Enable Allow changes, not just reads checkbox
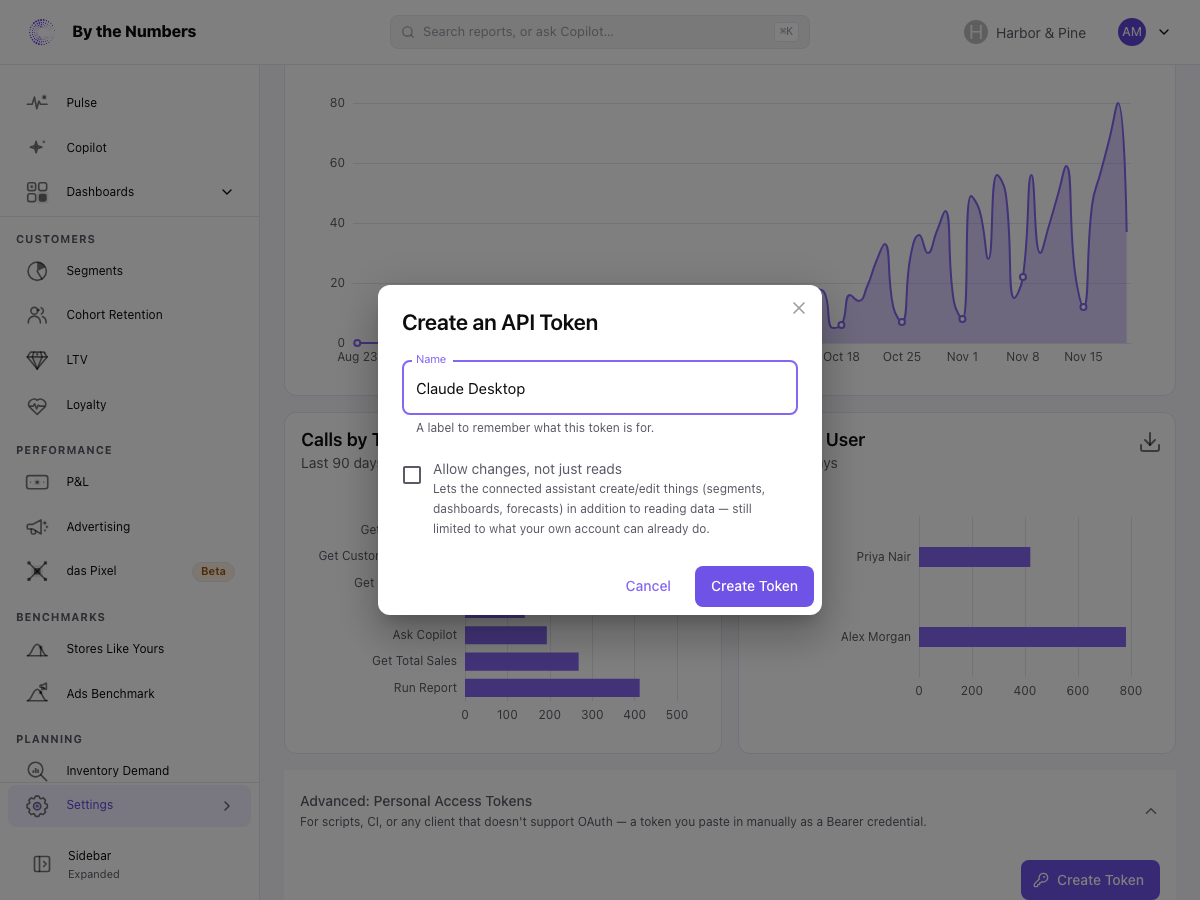The height and width of the screenshot is (900, 1200). [412, 475]
